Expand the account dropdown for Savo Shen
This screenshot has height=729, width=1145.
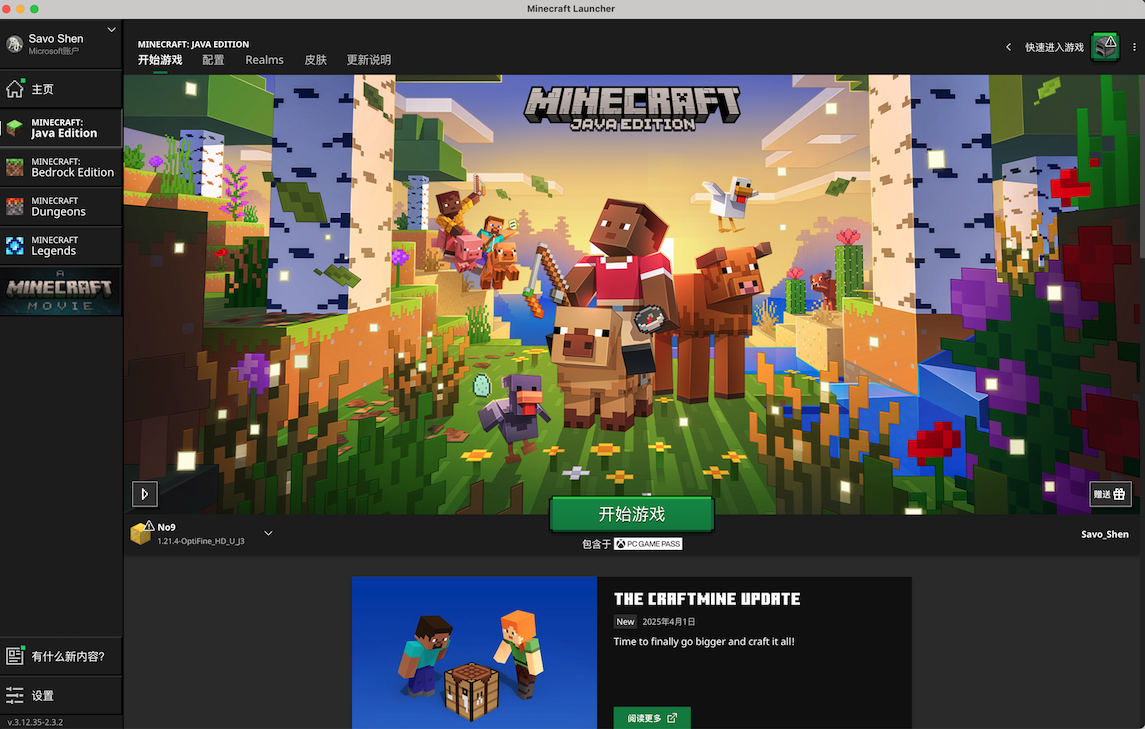click(x=112, y=30)
